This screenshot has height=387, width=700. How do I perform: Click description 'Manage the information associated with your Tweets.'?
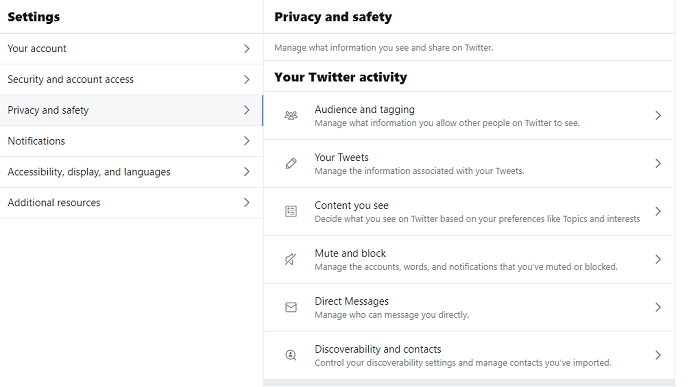tap(419, 171)
